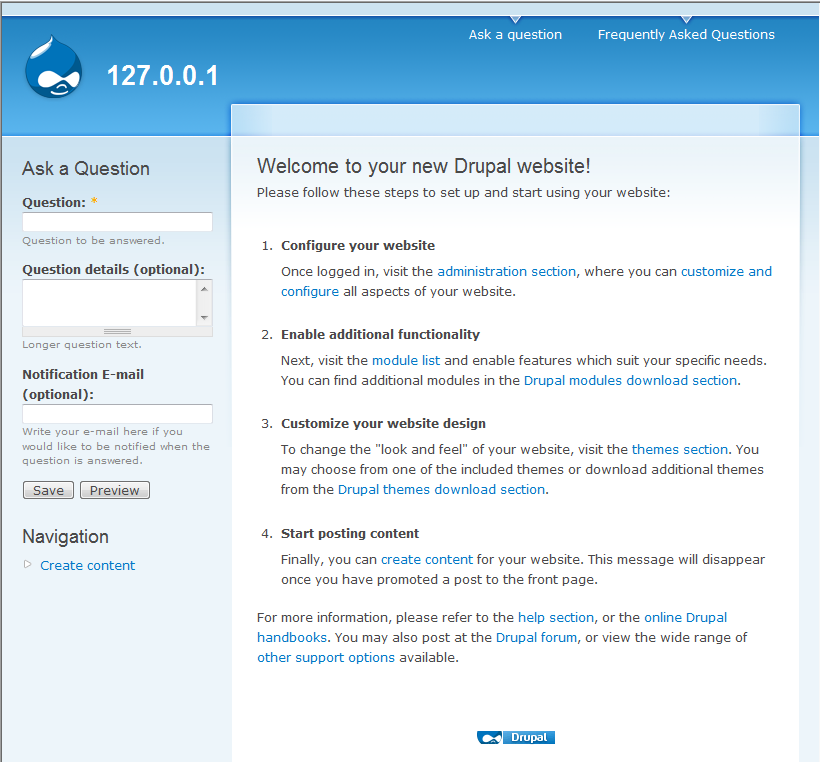This screenshot has width=820, height=762.
Task: Open the Ask a question menu item
Action: pos(515,35)
